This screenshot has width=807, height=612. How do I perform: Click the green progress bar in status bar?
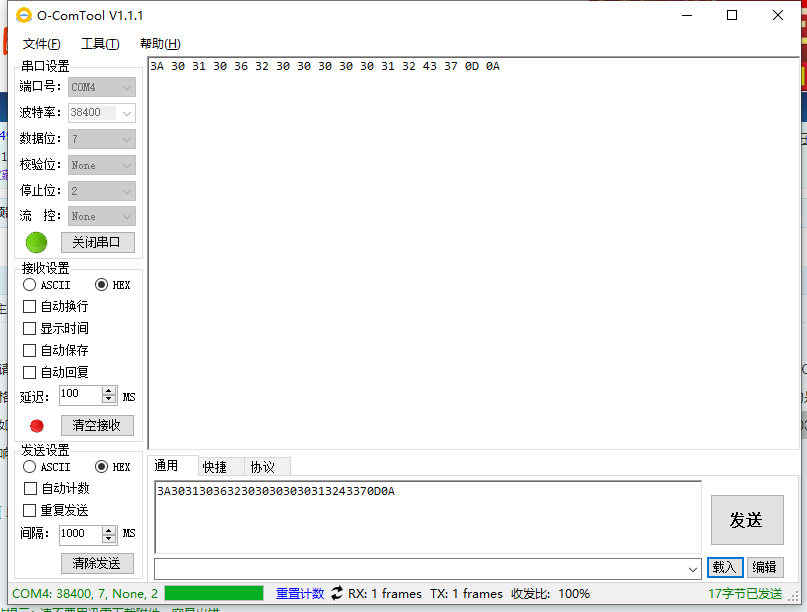[213, 593]
